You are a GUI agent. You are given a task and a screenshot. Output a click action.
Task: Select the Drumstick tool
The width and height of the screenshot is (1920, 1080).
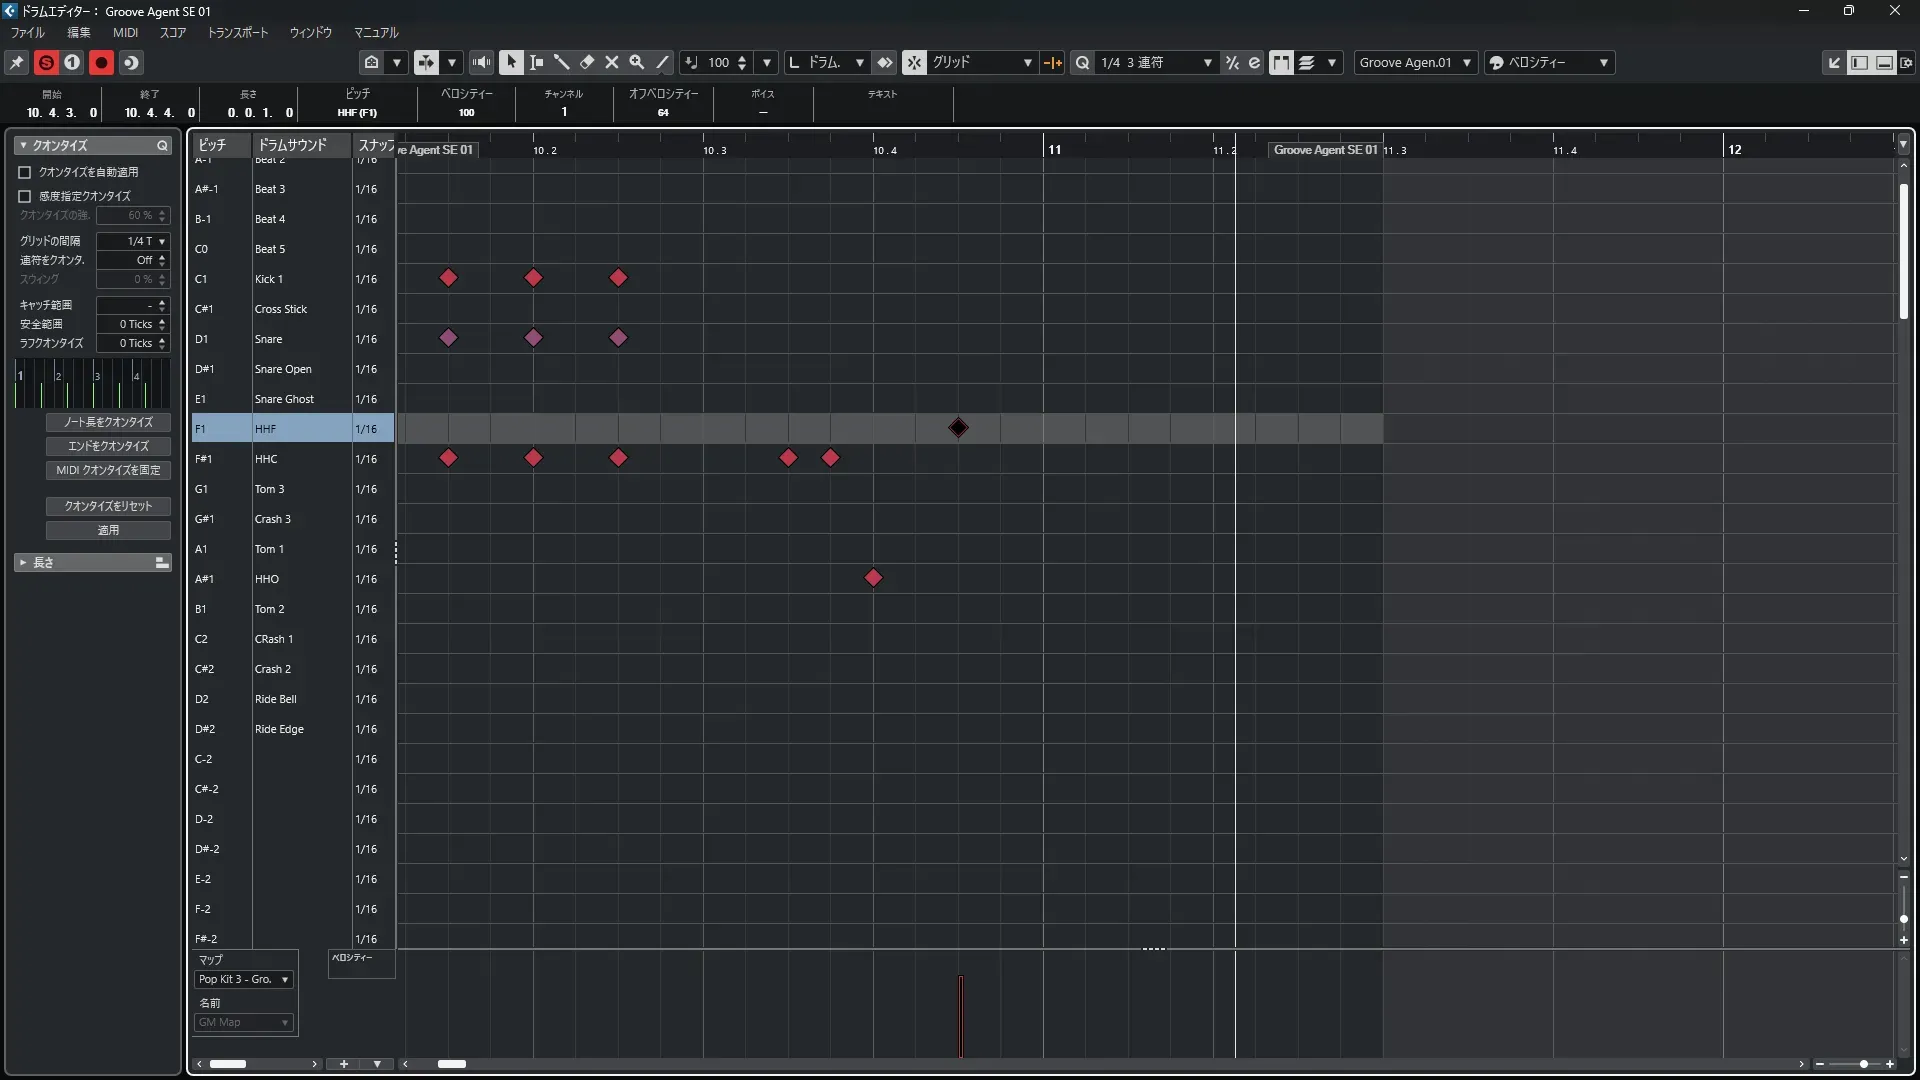click(x=562, y=62)
